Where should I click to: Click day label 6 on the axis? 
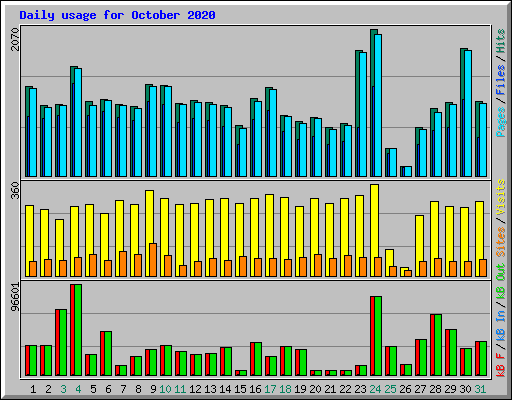point(108,389)
